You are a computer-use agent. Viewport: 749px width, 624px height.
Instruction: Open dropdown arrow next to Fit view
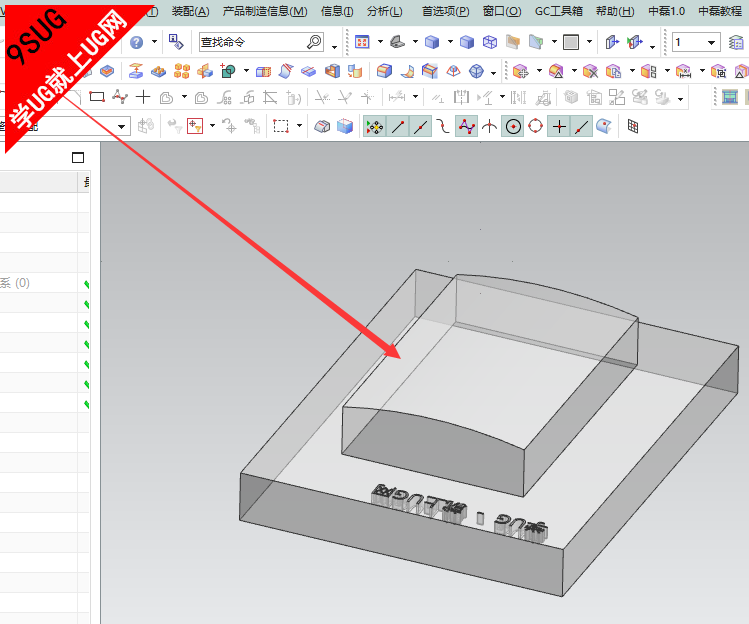coord(380,42)
